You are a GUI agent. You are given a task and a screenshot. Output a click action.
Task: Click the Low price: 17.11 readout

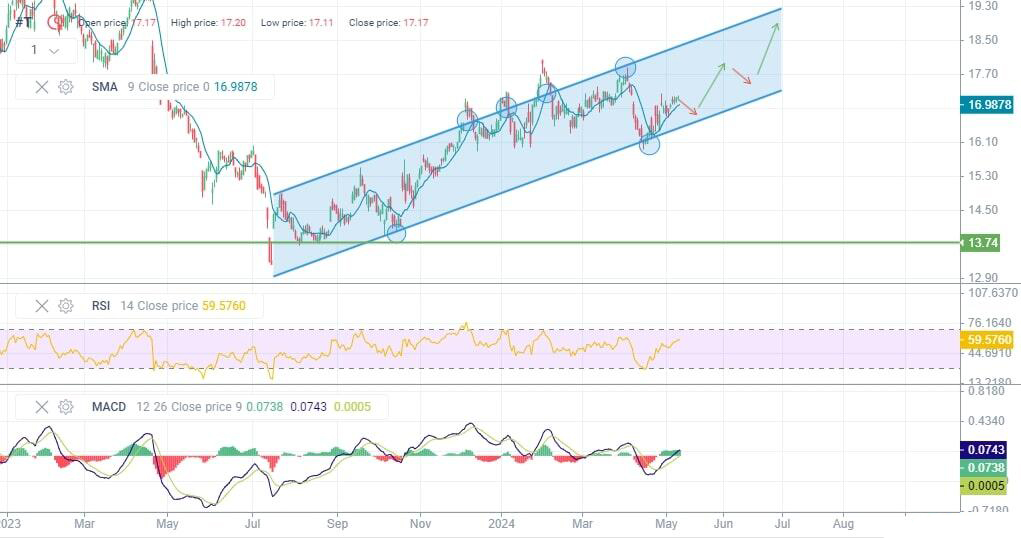(297, 23)
